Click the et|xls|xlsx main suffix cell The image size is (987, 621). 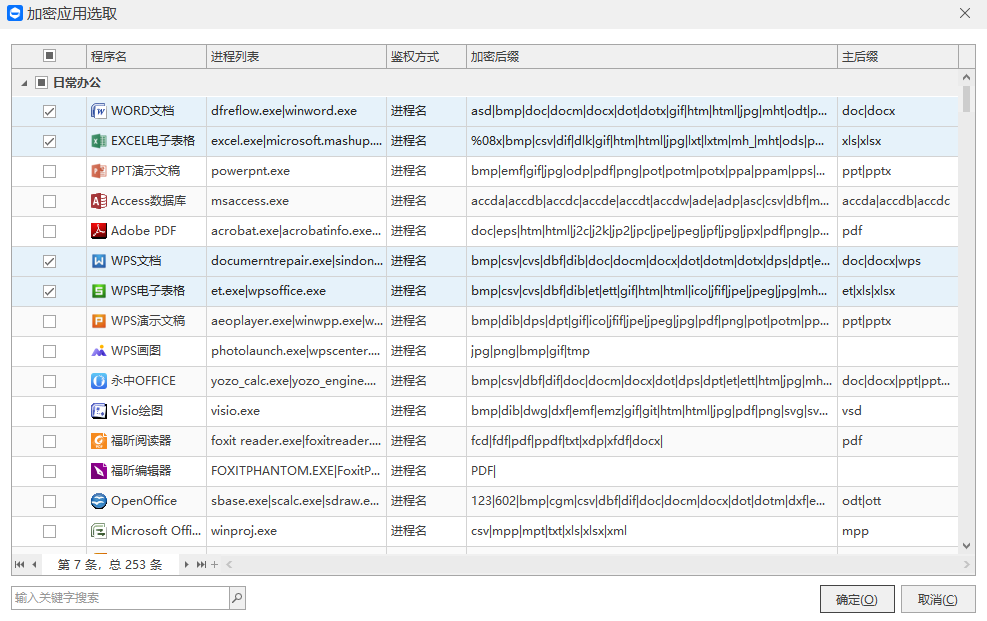point(898,291)
